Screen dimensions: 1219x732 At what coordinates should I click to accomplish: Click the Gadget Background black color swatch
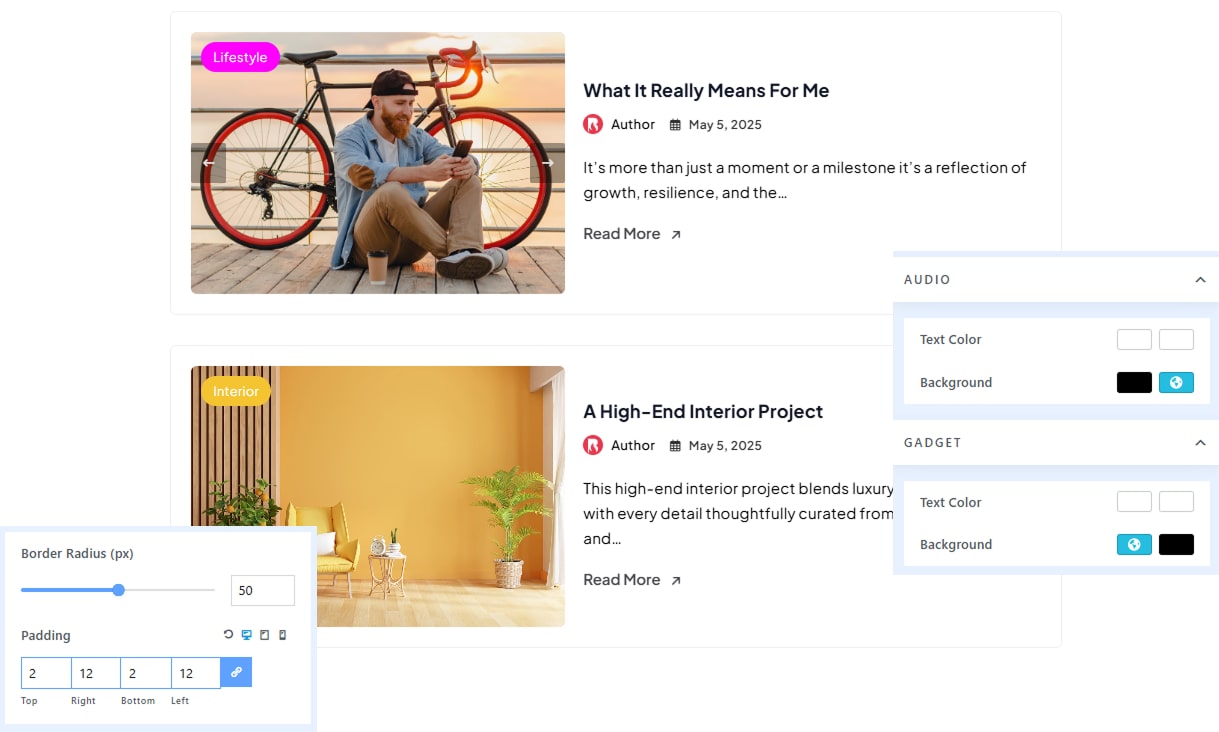(1176, 544)
